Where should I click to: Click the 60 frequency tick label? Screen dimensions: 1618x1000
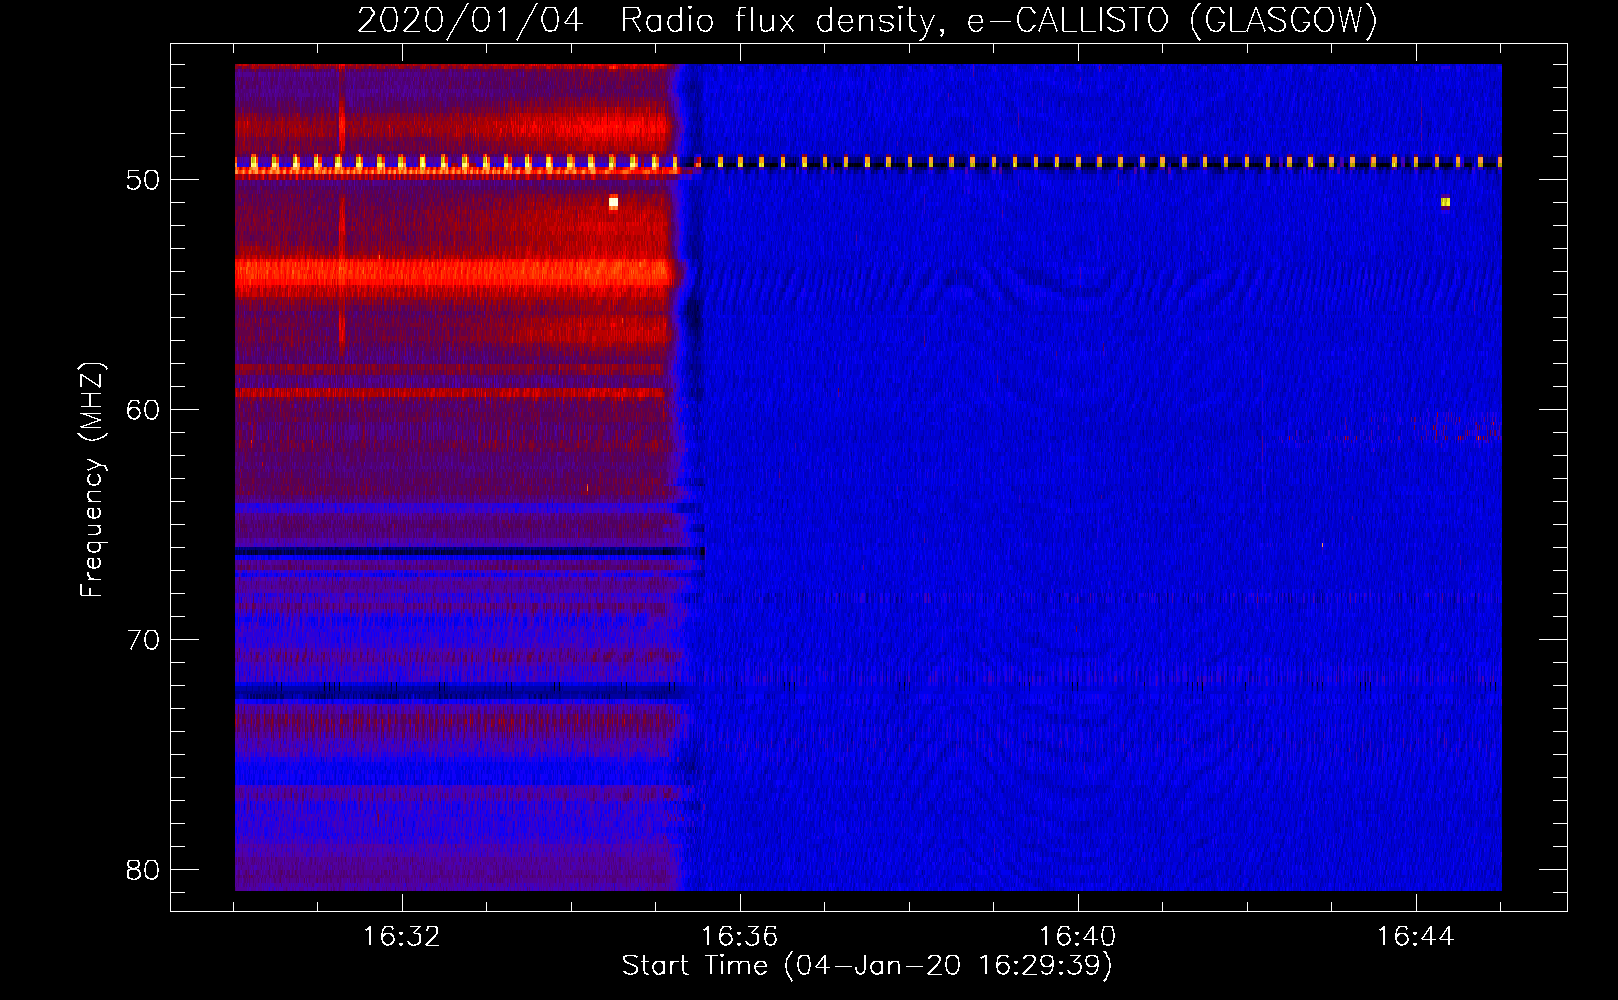click(x=143, y=410)
